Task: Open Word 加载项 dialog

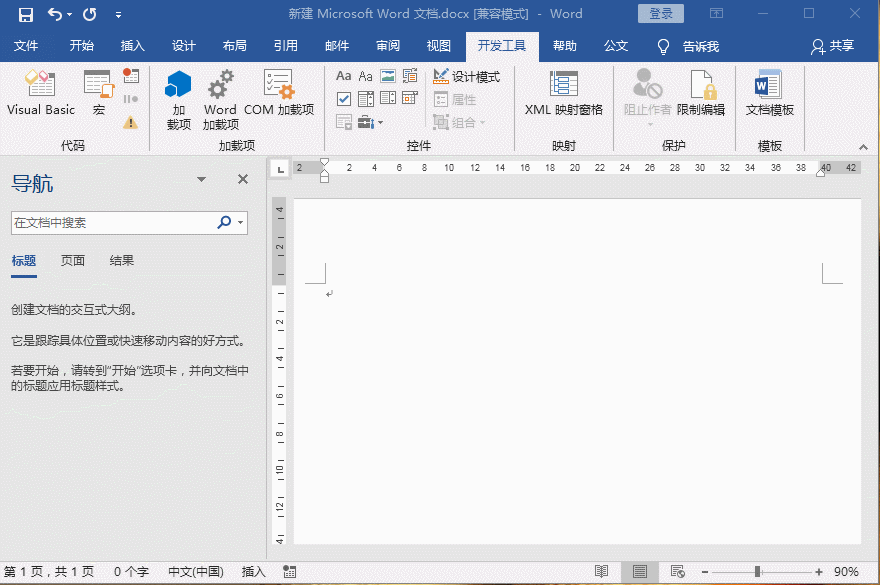Action: [x=221, y=100]
